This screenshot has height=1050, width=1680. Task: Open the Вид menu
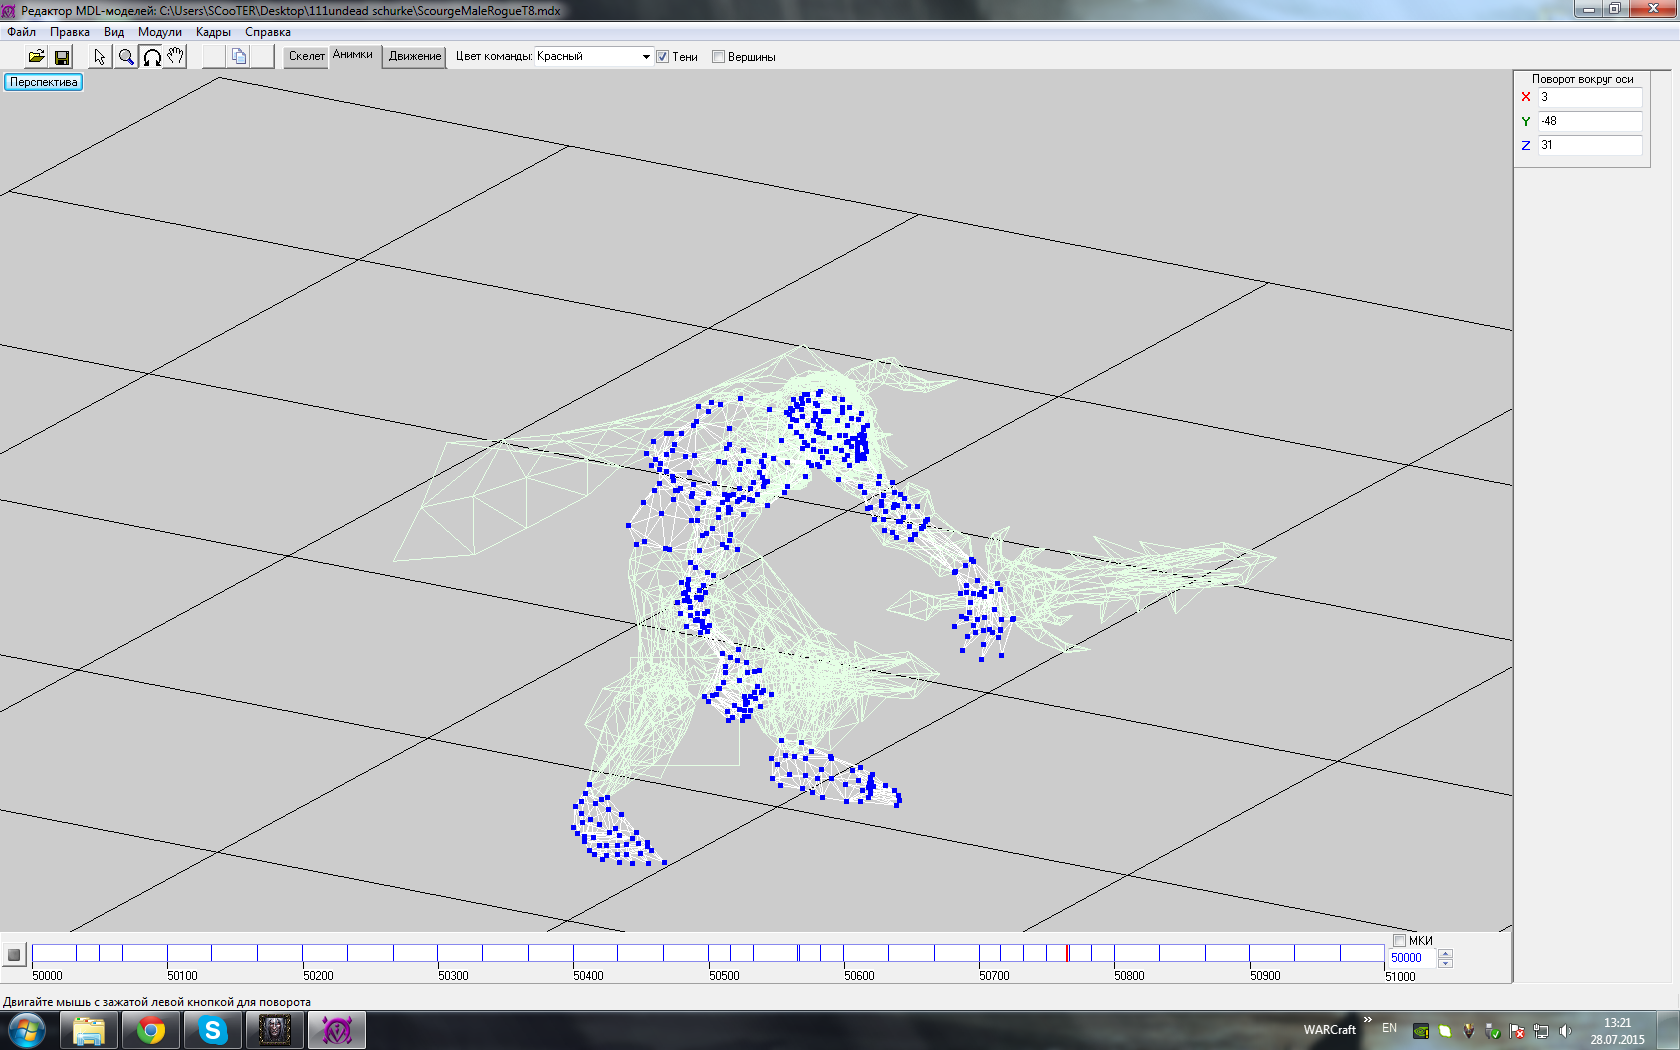114,32
